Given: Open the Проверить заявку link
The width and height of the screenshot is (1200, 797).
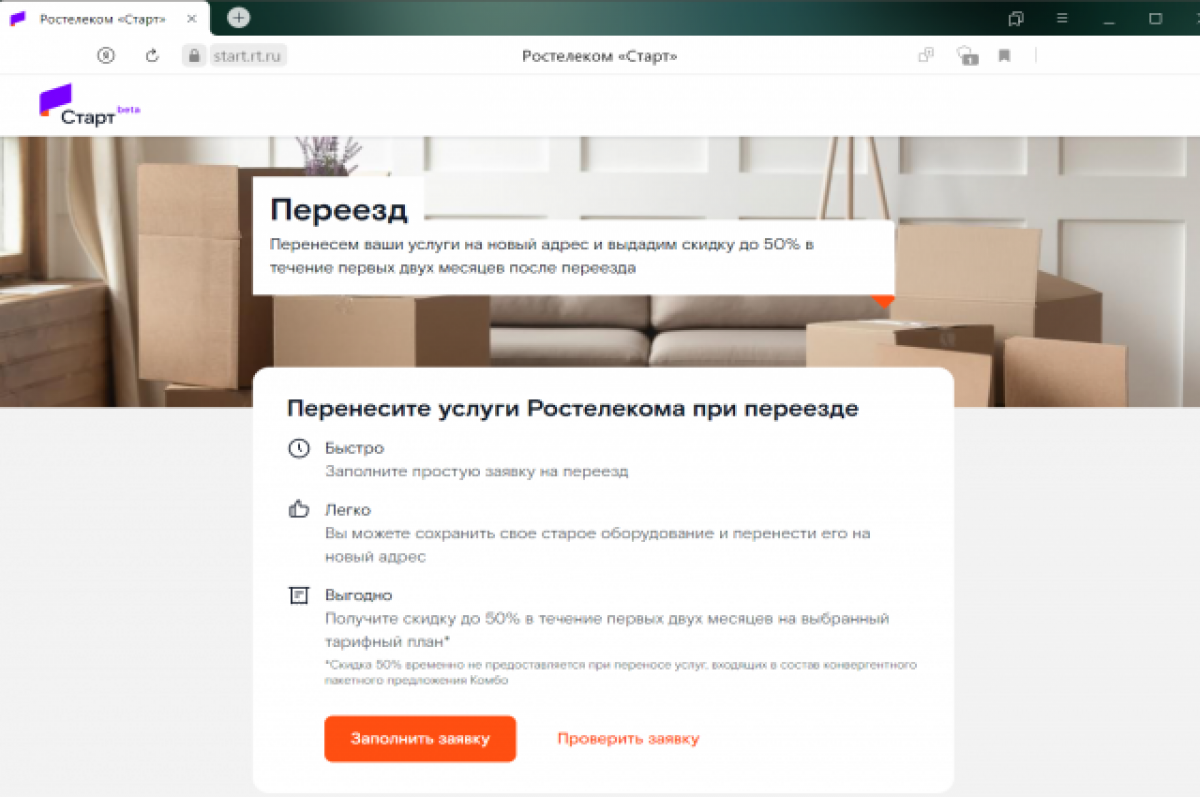Looking at the screenshot, I should coord(628,739).
